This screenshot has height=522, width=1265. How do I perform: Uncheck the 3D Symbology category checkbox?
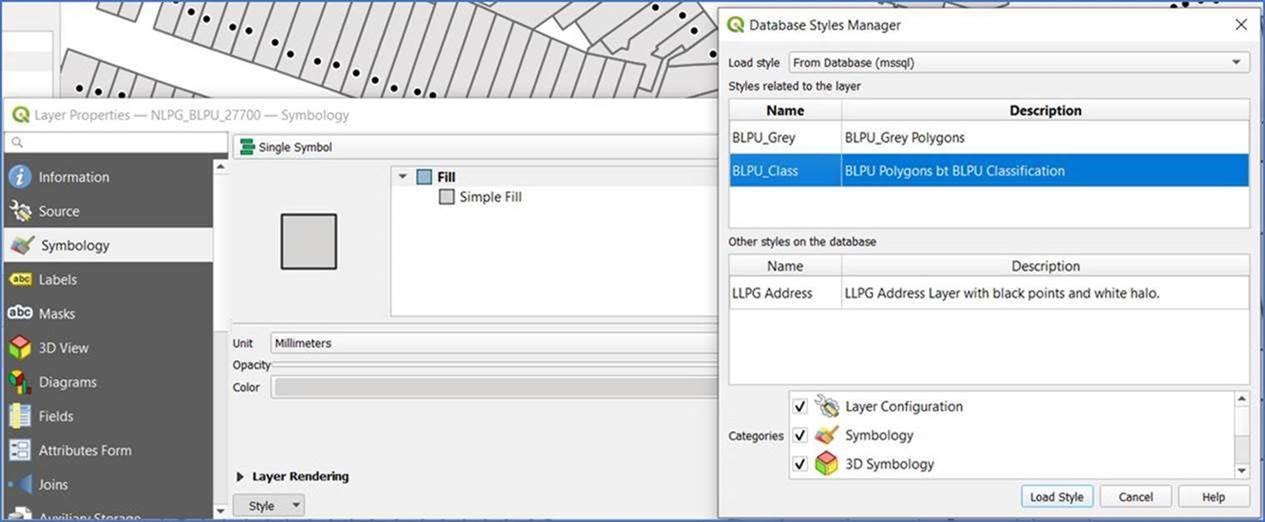(800, 464)
